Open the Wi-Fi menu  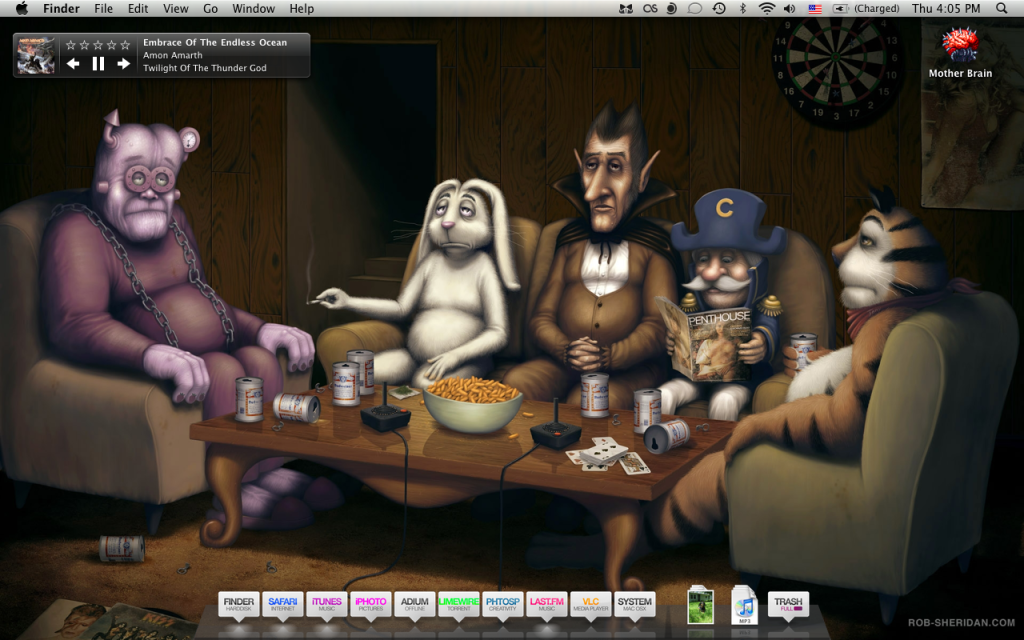coord(767,8)
